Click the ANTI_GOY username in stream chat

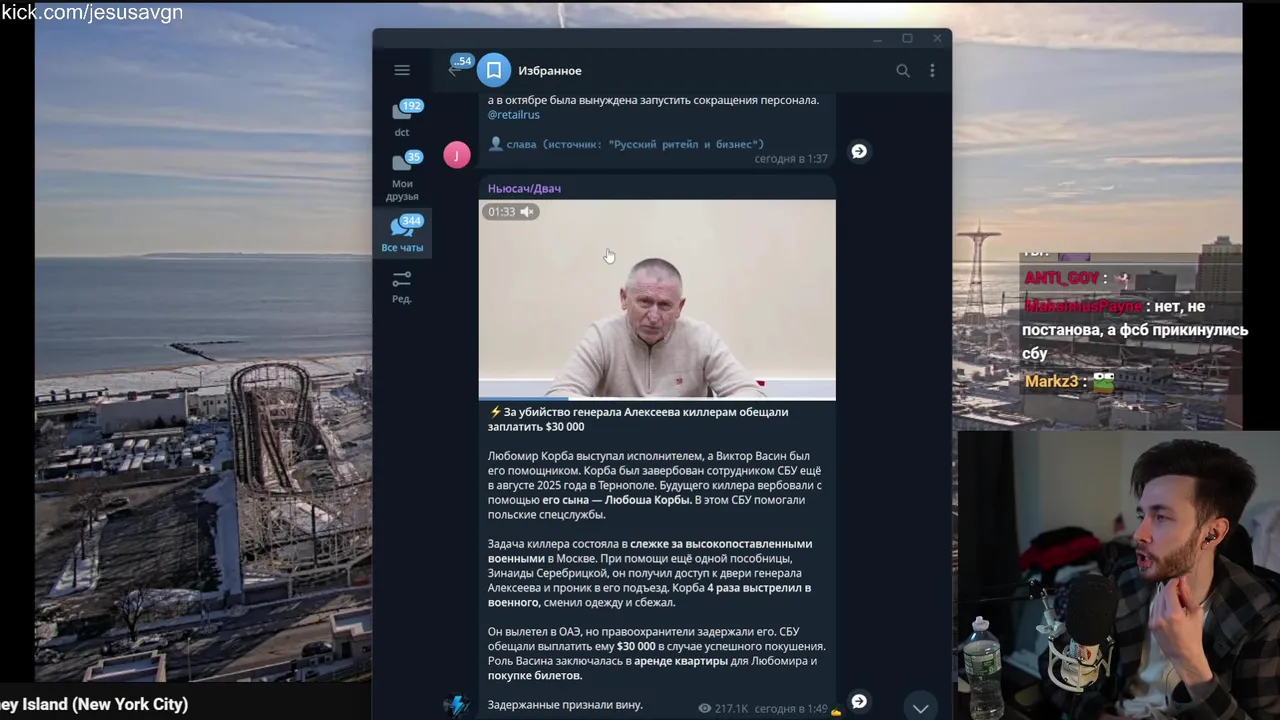pyautogui.click(x=1062, y=278)
